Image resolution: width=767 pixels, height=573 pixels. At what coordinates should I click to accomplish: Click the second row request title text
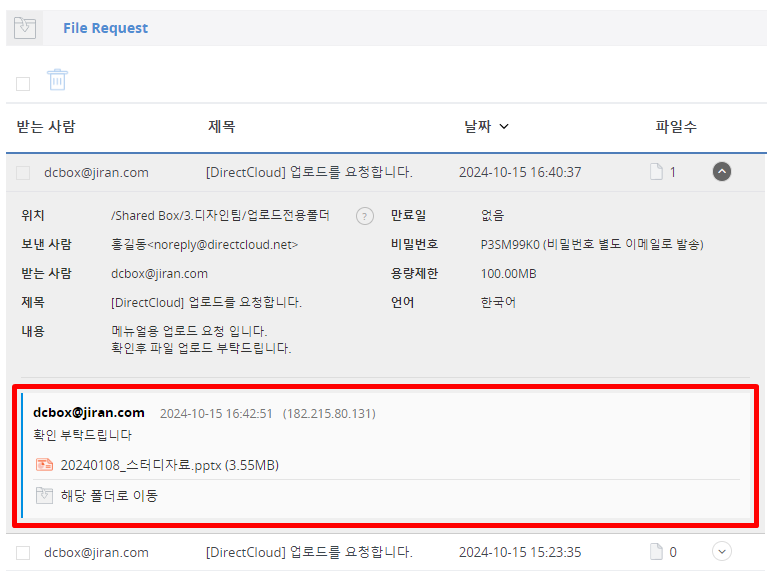point(309,552)
